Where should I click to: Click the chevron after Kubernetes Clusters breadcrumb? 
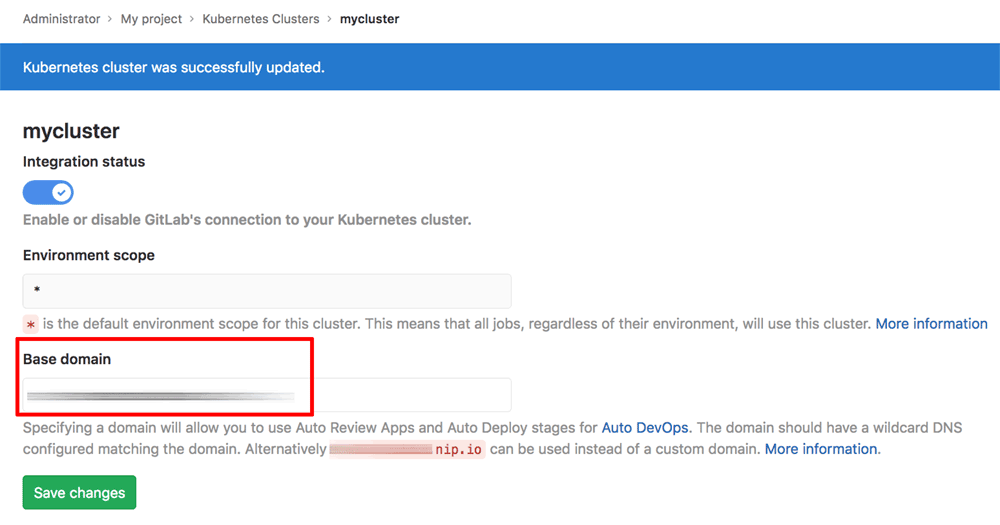click(329, 19)
